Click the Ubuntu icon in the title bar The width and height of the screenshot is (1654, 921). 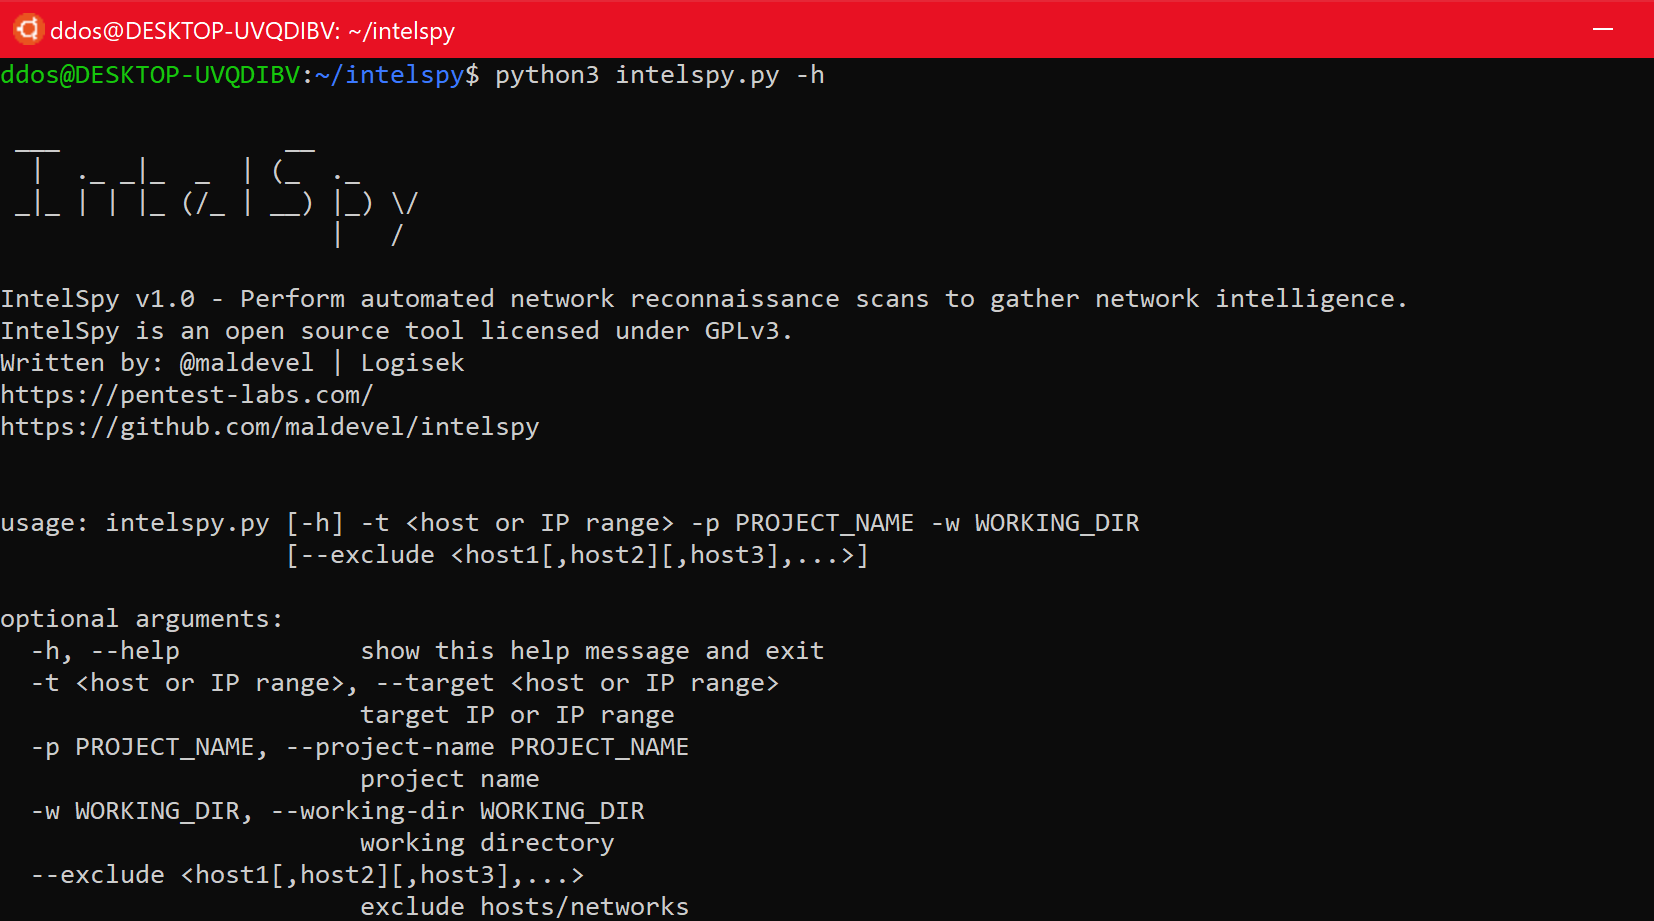click(27, 29)
